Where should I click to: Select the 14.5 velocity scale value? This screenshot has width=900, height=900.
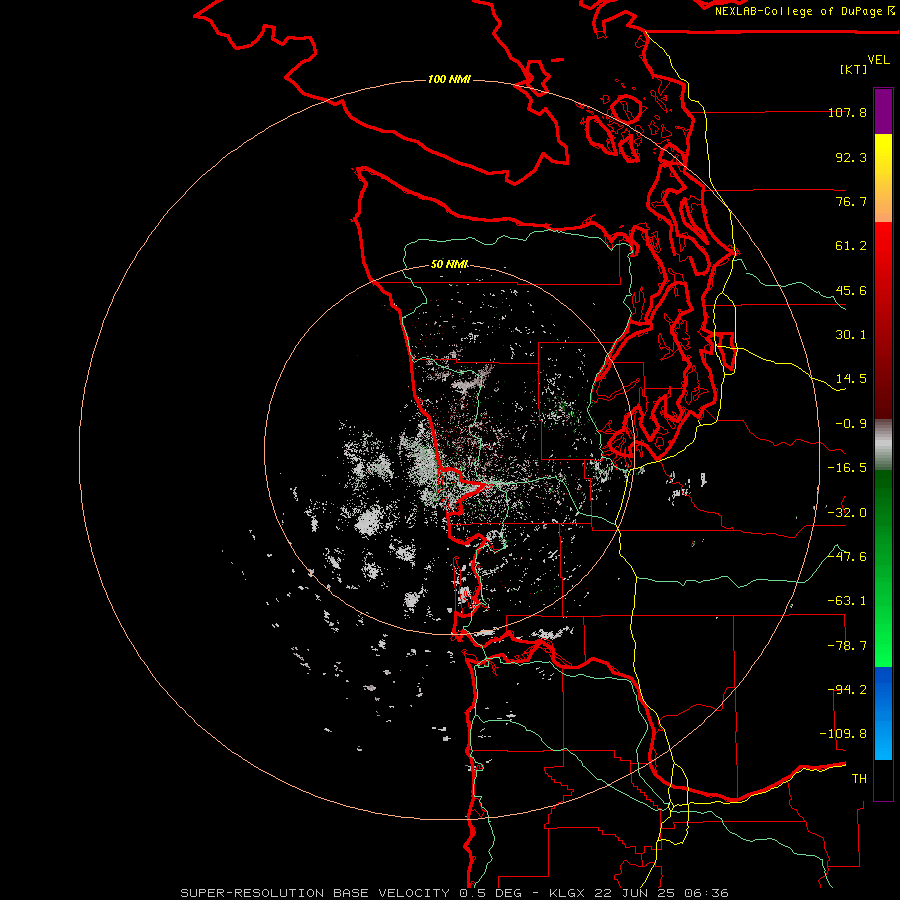click(x=851, y=379)
